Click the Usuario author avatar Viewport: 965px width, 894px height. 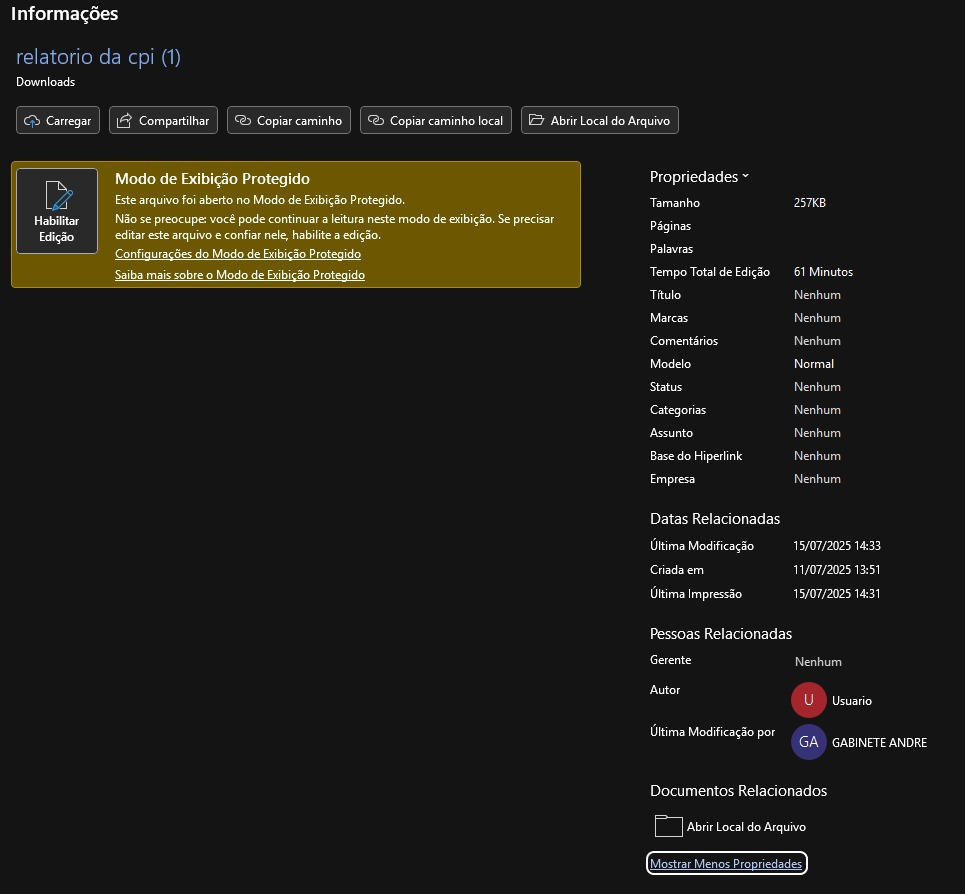[808, 700]
